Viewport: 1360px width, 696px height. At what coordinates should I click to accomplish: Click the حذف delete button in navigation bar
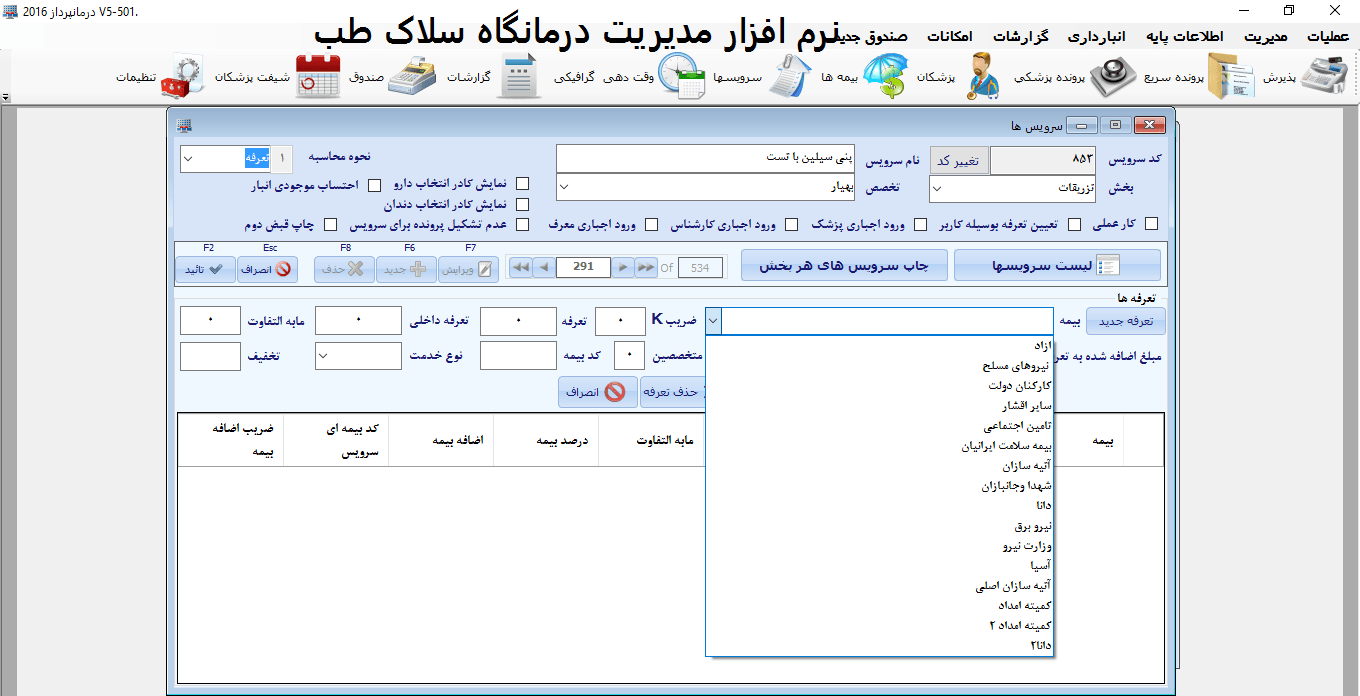(344, 269)
